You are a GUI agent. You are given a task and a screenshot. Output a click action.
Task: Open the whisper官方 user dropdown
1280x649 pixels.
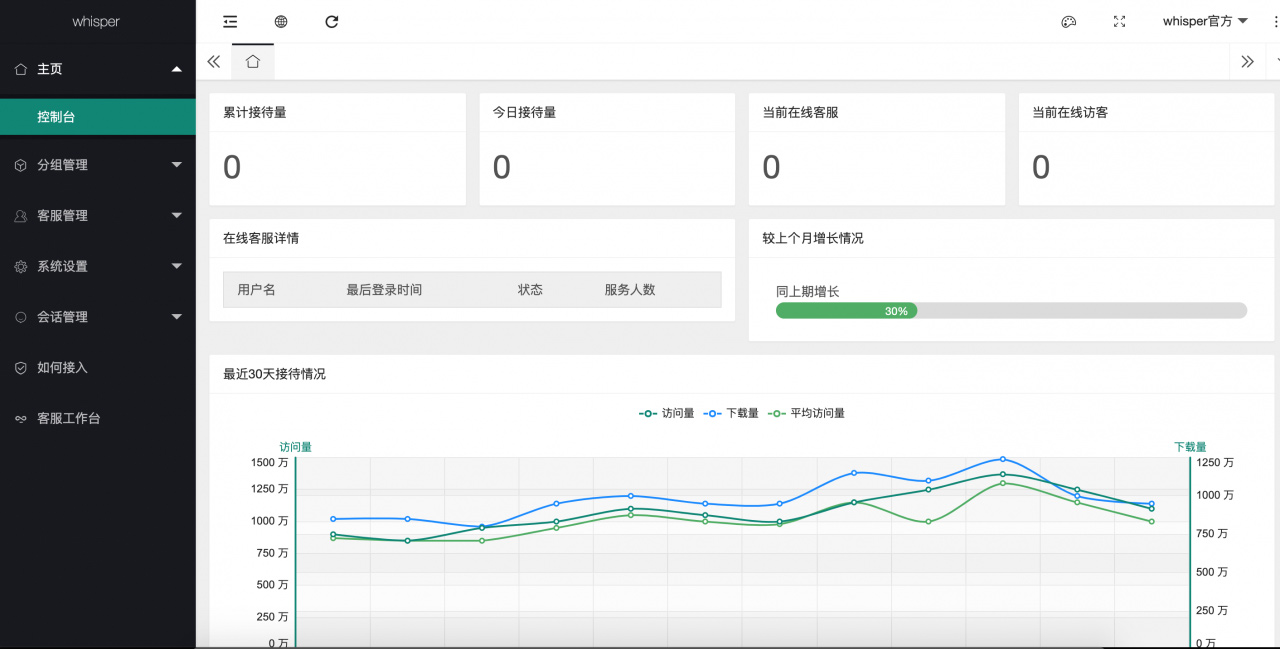1204,21
